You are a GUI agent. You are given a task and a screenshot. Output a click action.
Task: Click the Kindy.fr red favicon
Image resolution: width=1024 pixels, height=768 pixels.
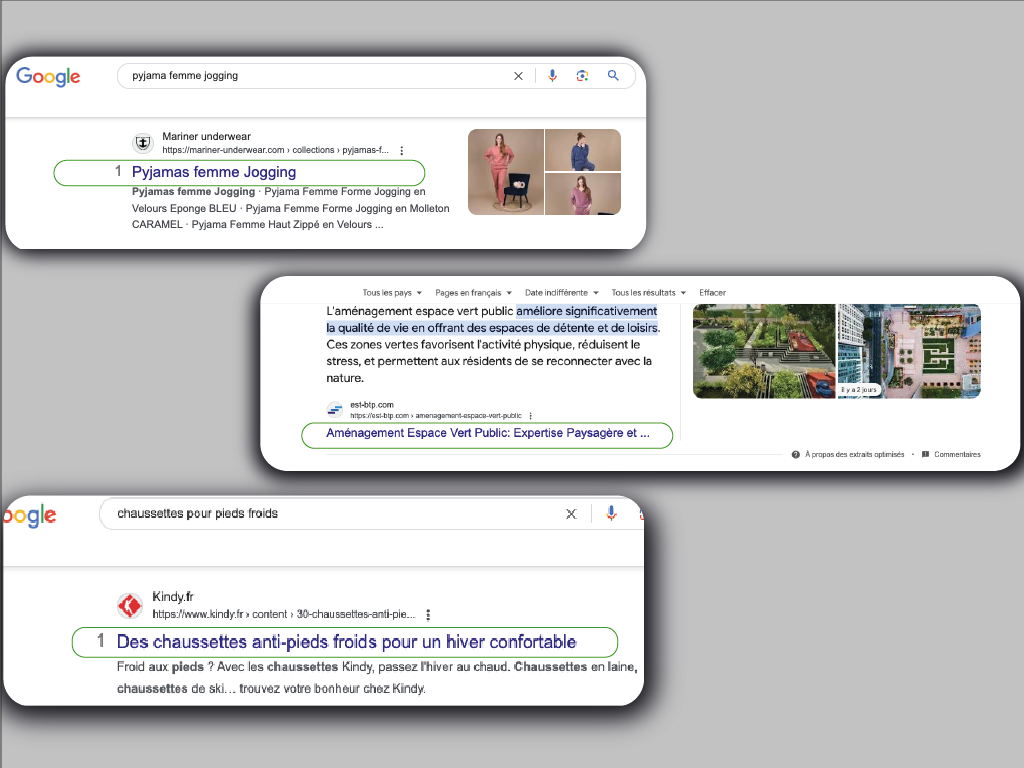(129, 605)
